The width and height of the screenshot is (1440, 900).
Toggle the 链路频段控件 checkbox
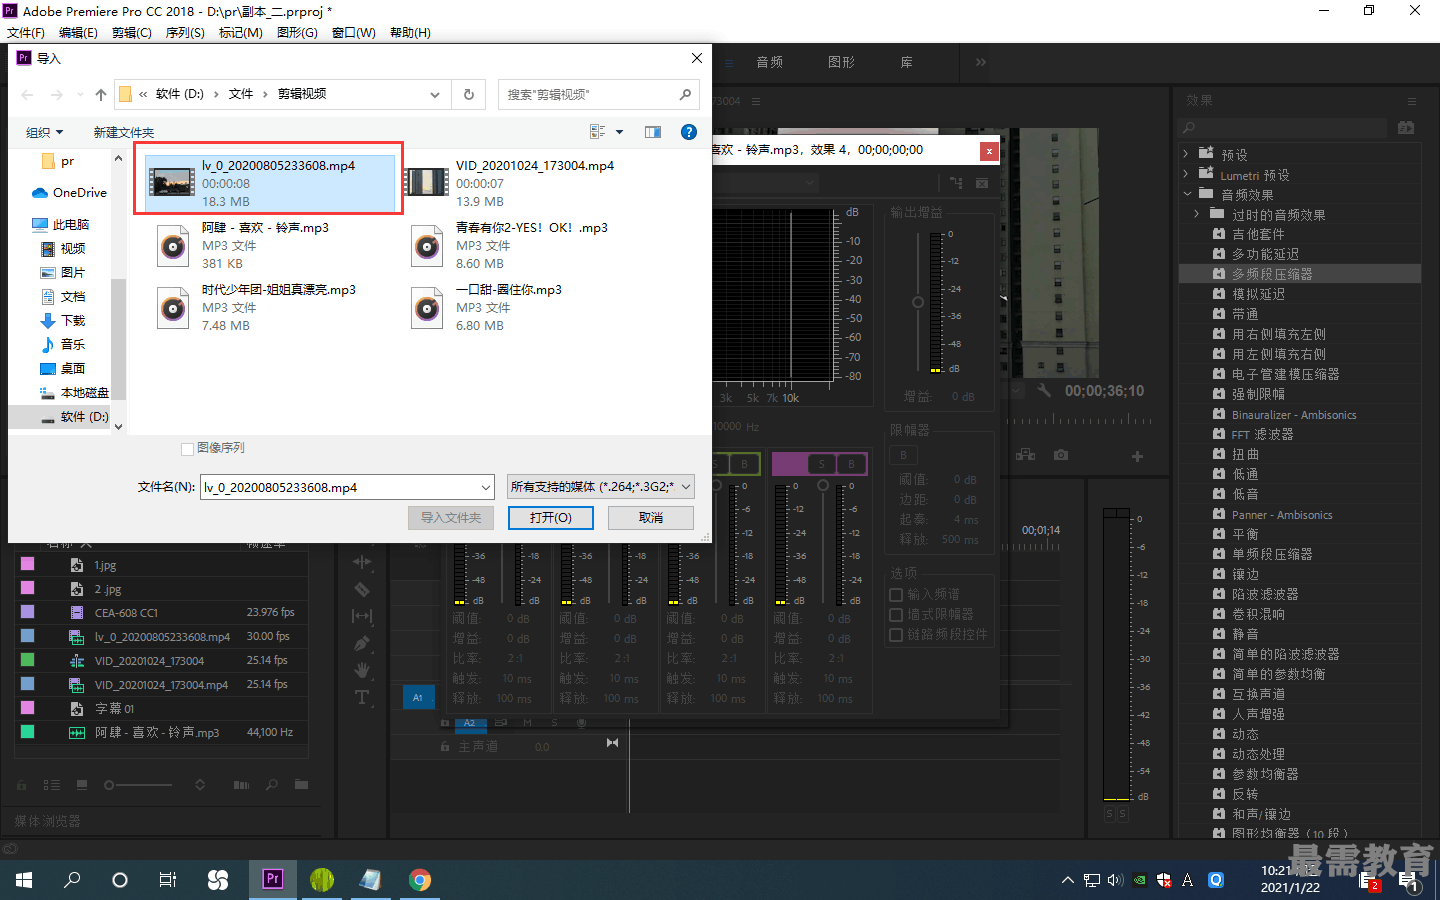pos(896,634)
